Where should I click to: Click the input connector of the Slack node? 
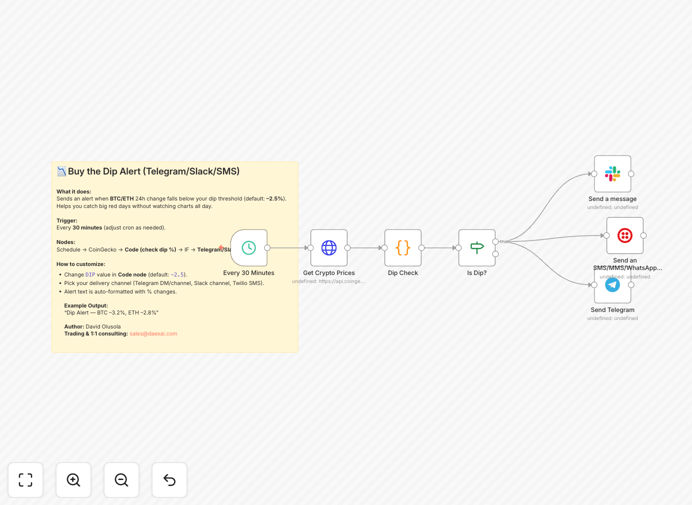(594, 174)
